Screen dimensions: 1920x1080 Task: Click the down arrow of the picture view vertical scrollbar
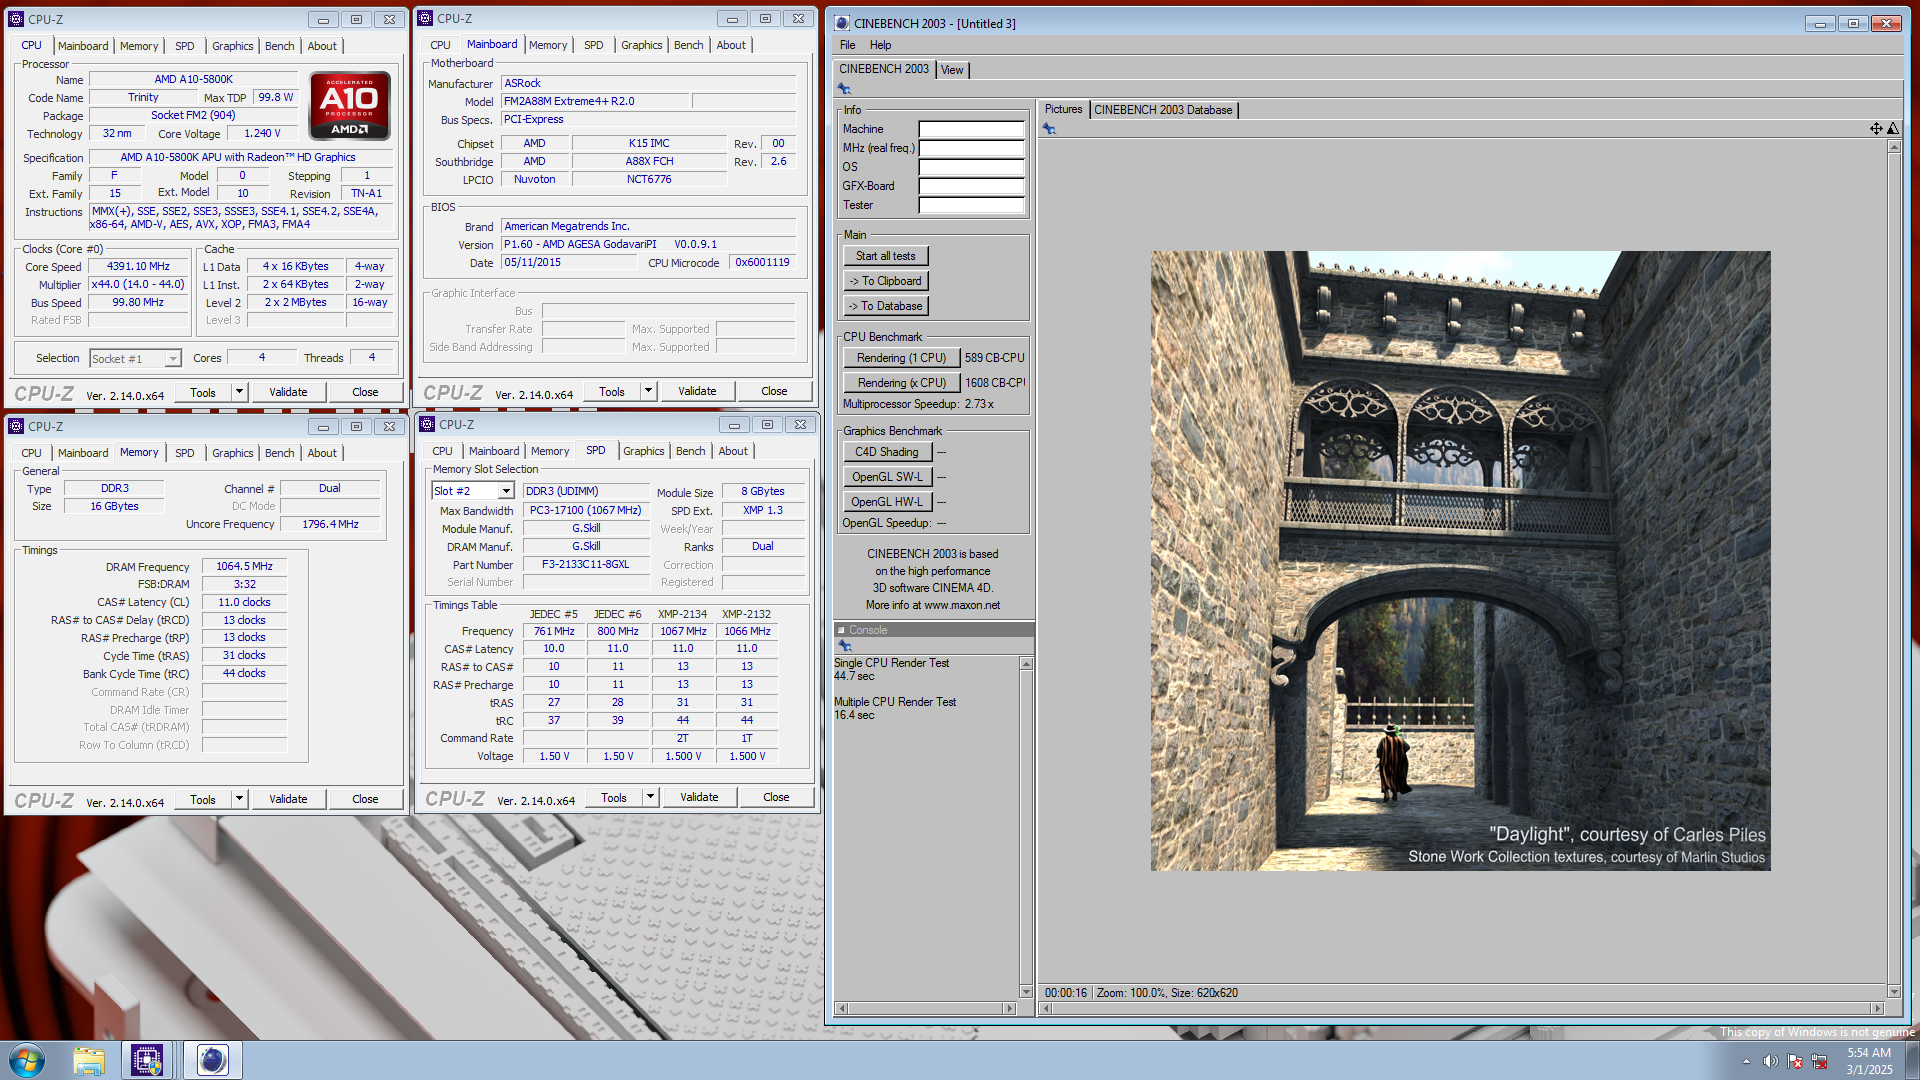1894,991
